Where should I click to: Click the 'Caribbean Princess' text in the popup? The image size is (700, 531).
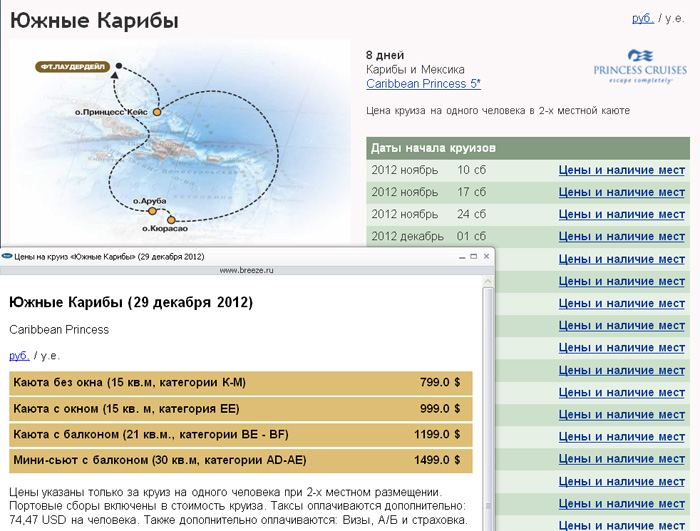(59, 330)
